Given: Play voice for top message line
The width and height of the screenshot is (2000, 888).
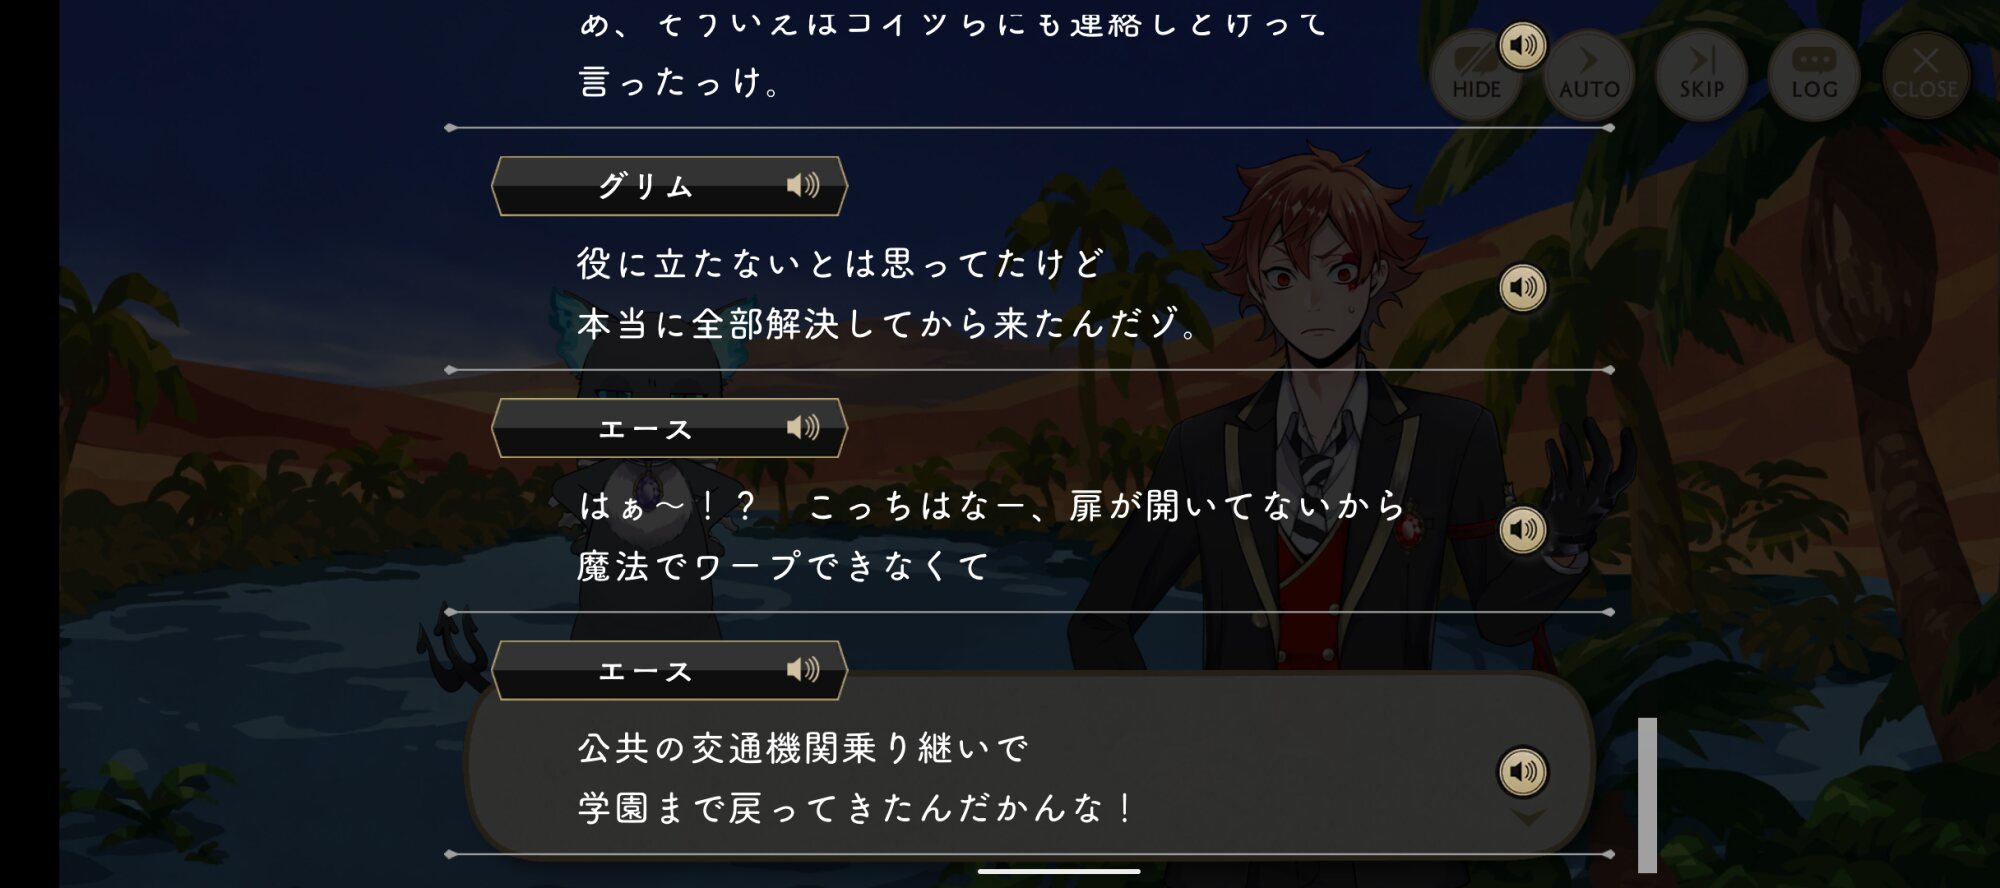Looking at the screenshot, I should pos(1522,45).
